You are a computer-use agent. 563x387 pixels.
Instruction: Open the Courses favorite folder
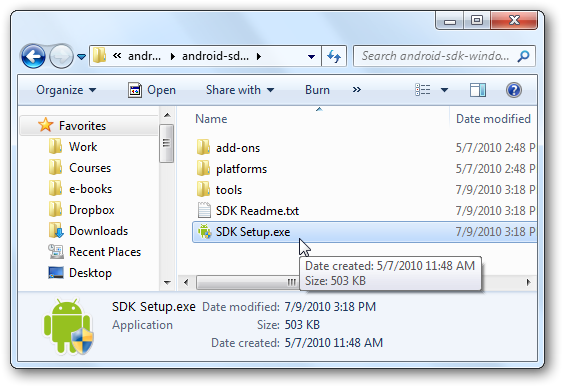point(90,168)
